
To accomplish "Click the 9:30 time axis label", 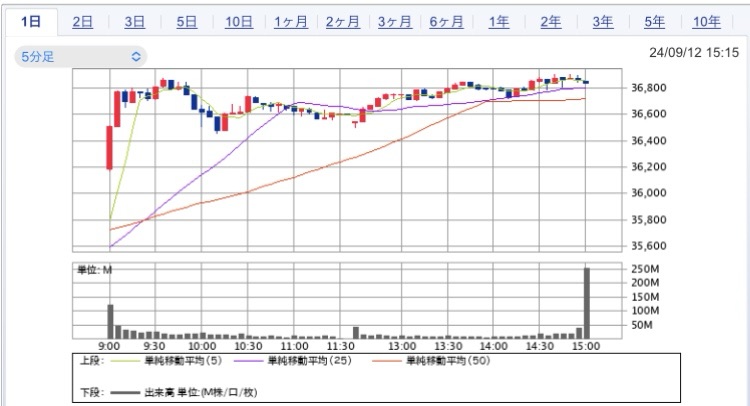I will point(154,346).
